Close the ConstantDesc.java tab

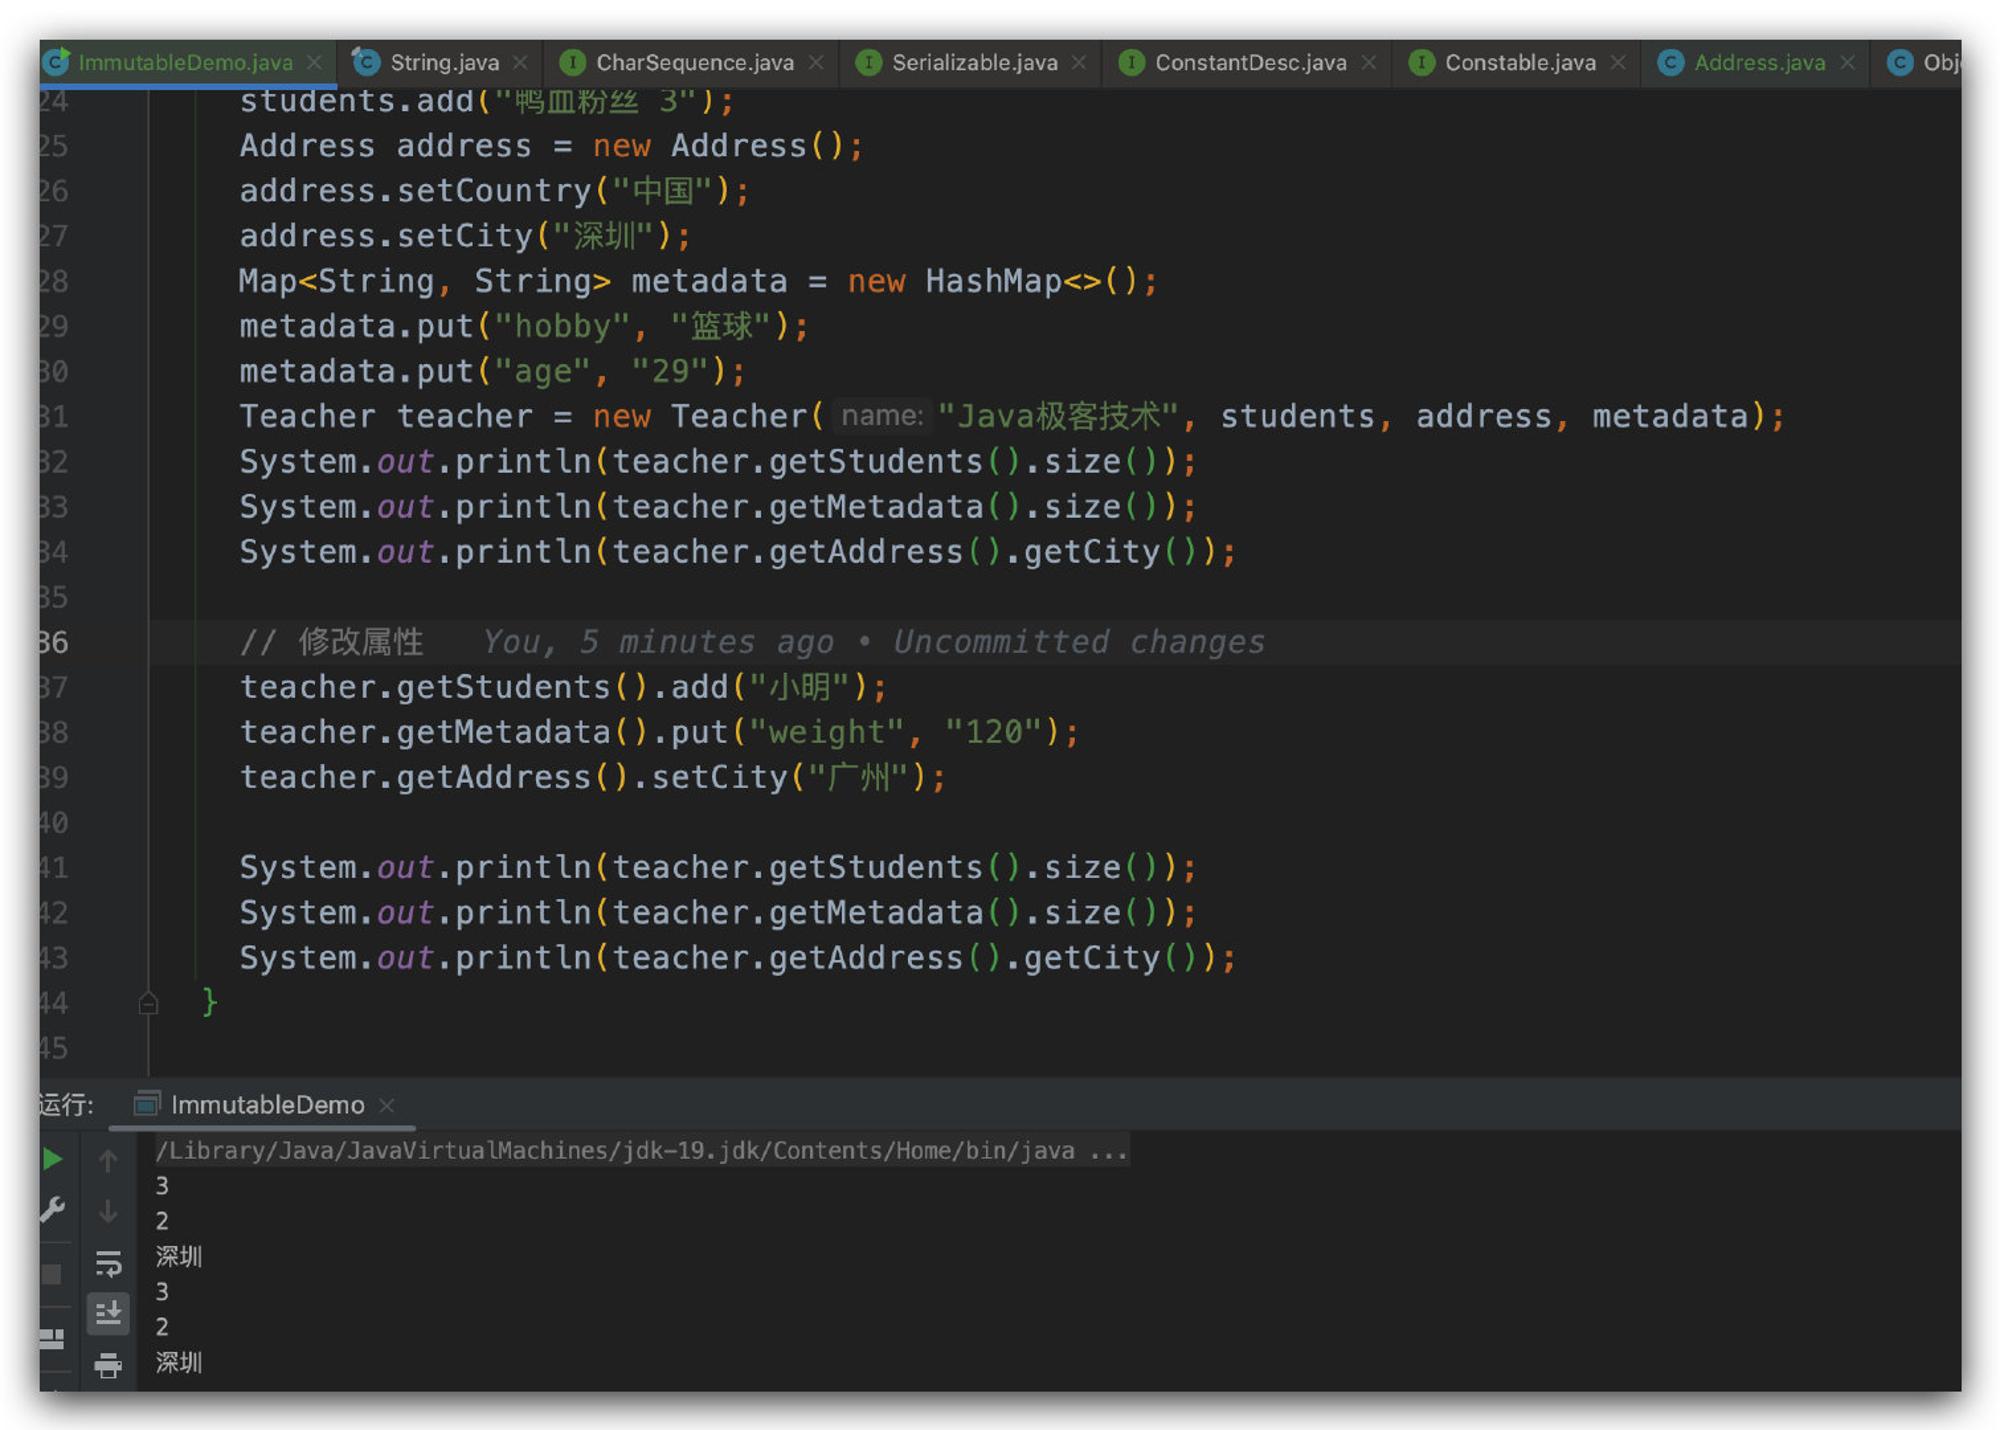1369,62
